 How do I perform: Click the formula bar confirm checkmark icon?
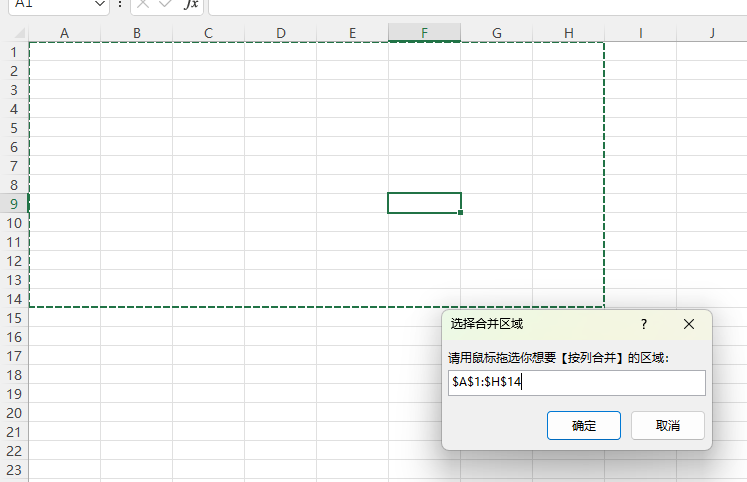click(x=165, y=4)
